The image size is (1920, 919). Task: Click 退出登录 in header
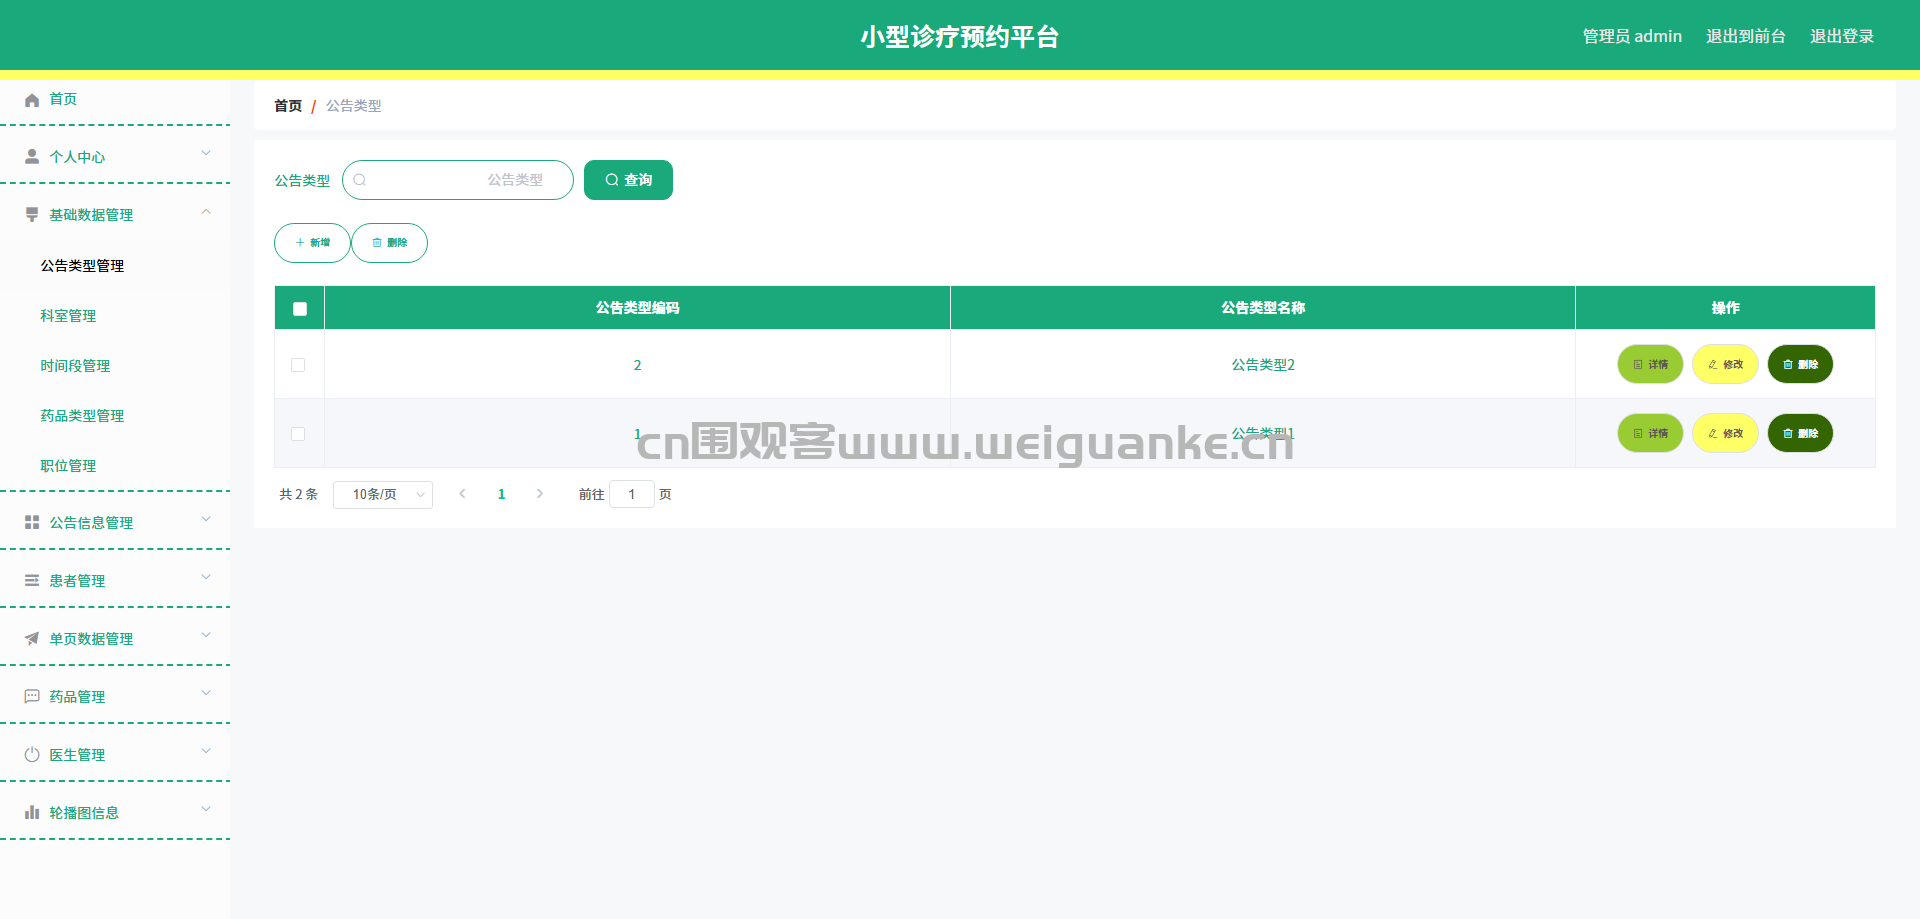(x=1842, y=36)
